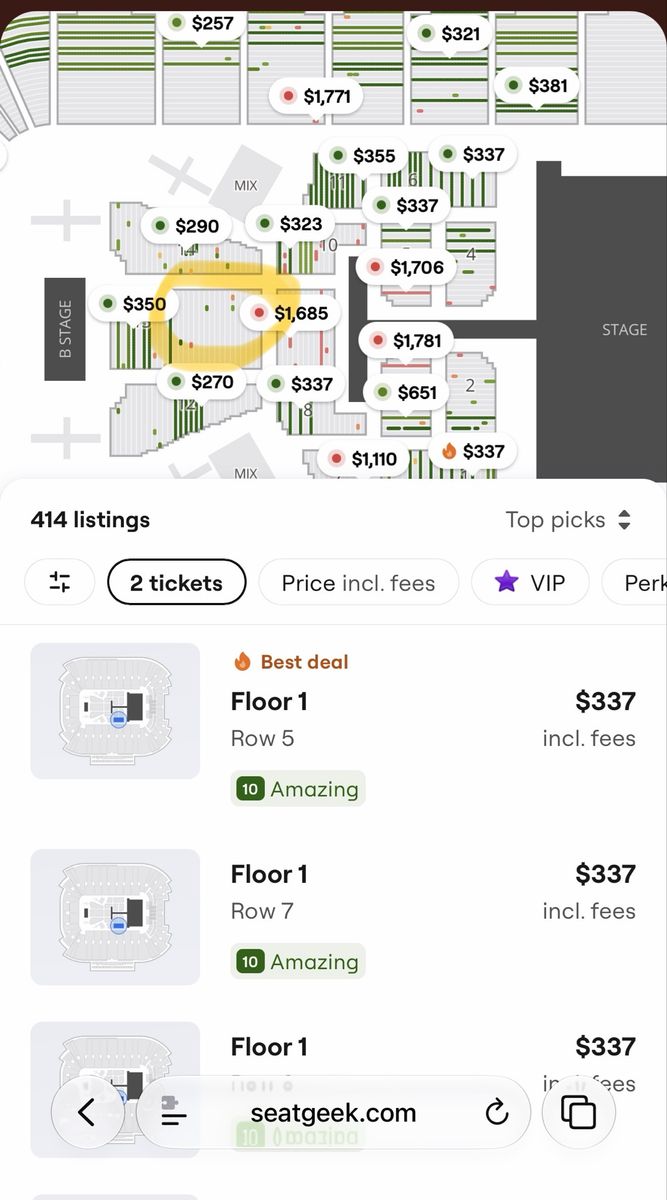Toggle Price incl. fees chip

click(x=358, y=582)
